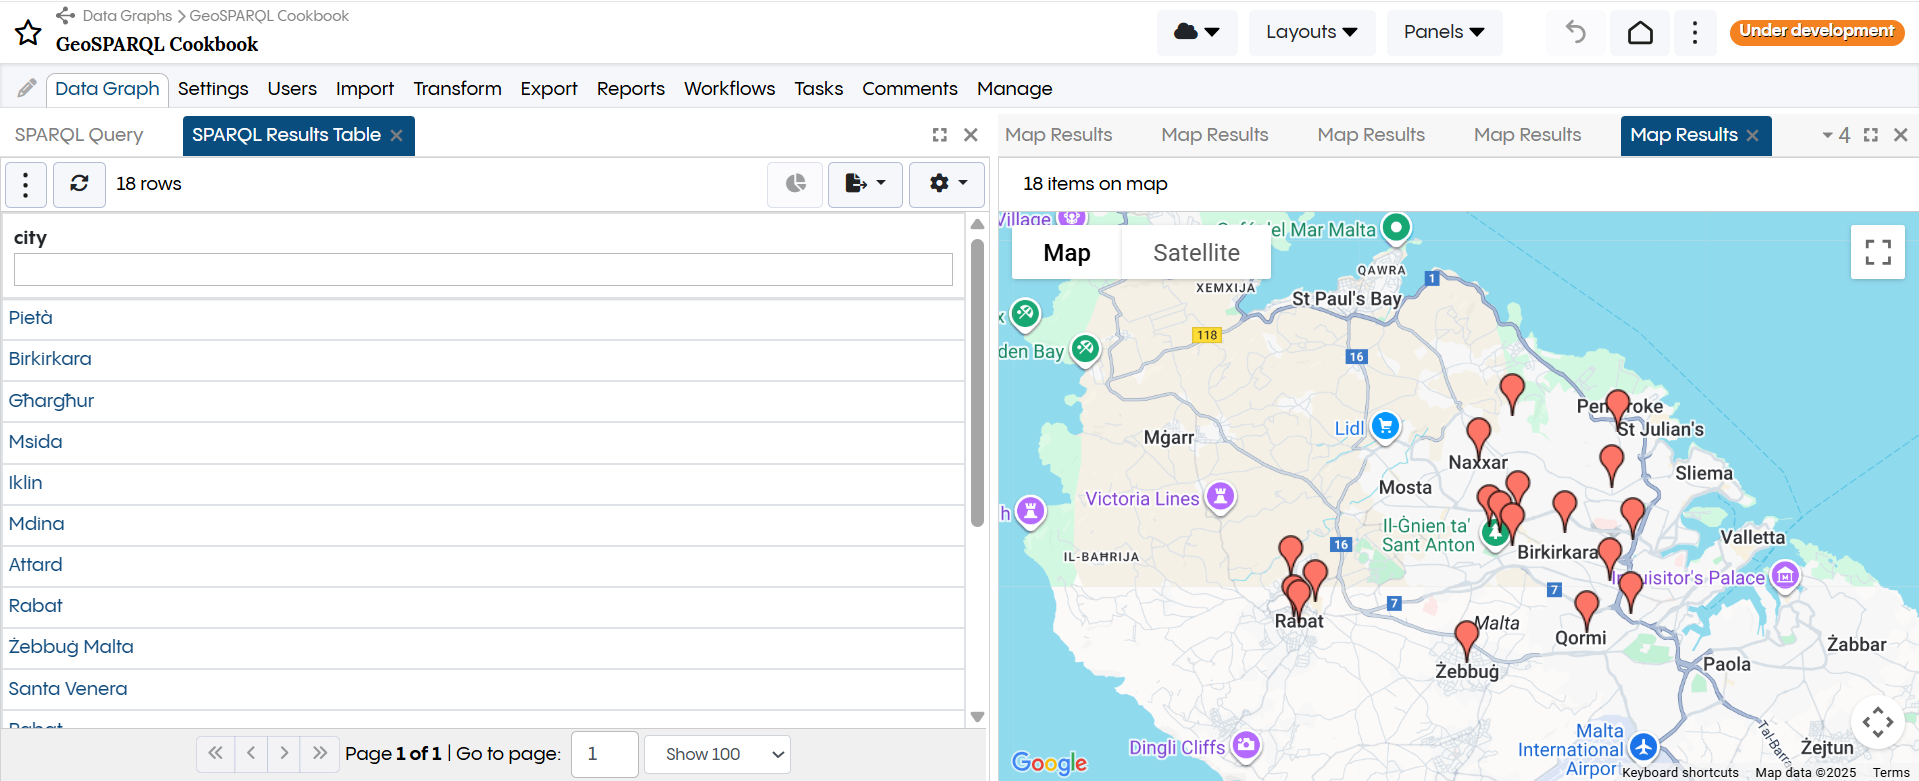Open the export results dropdown
Viewport: 1919px width, 781px height.
(x=865, y=184)
